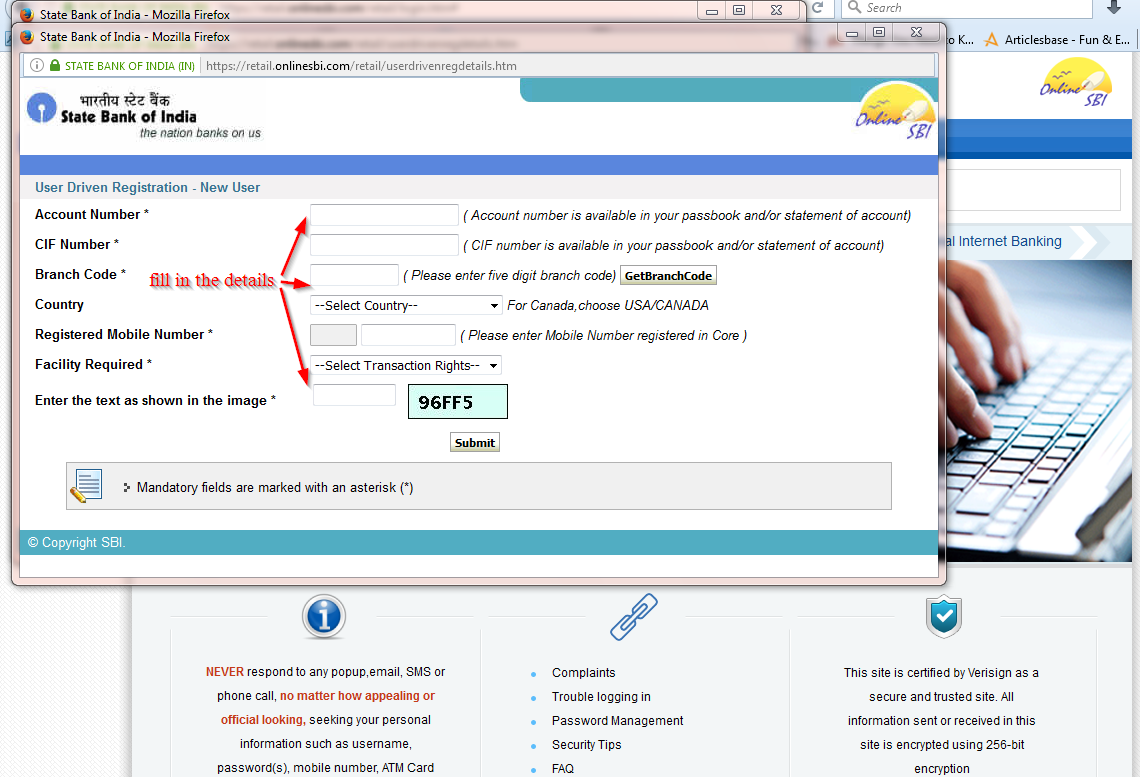Click the Firefox icon in front window title
The height and width of the screenshot is (777, 1140).
tap(27, 37)
